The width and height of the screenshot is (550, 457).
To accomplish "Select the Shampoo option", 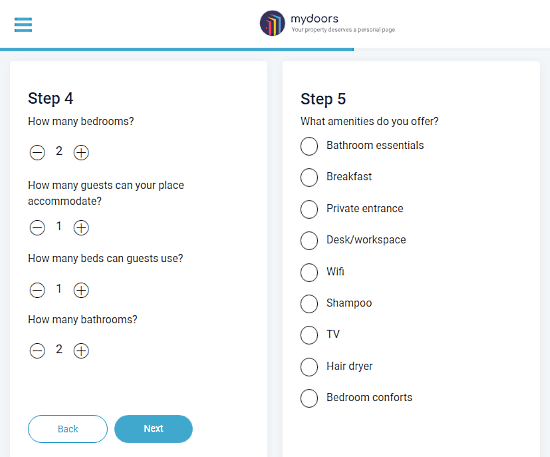I will 309,303.
